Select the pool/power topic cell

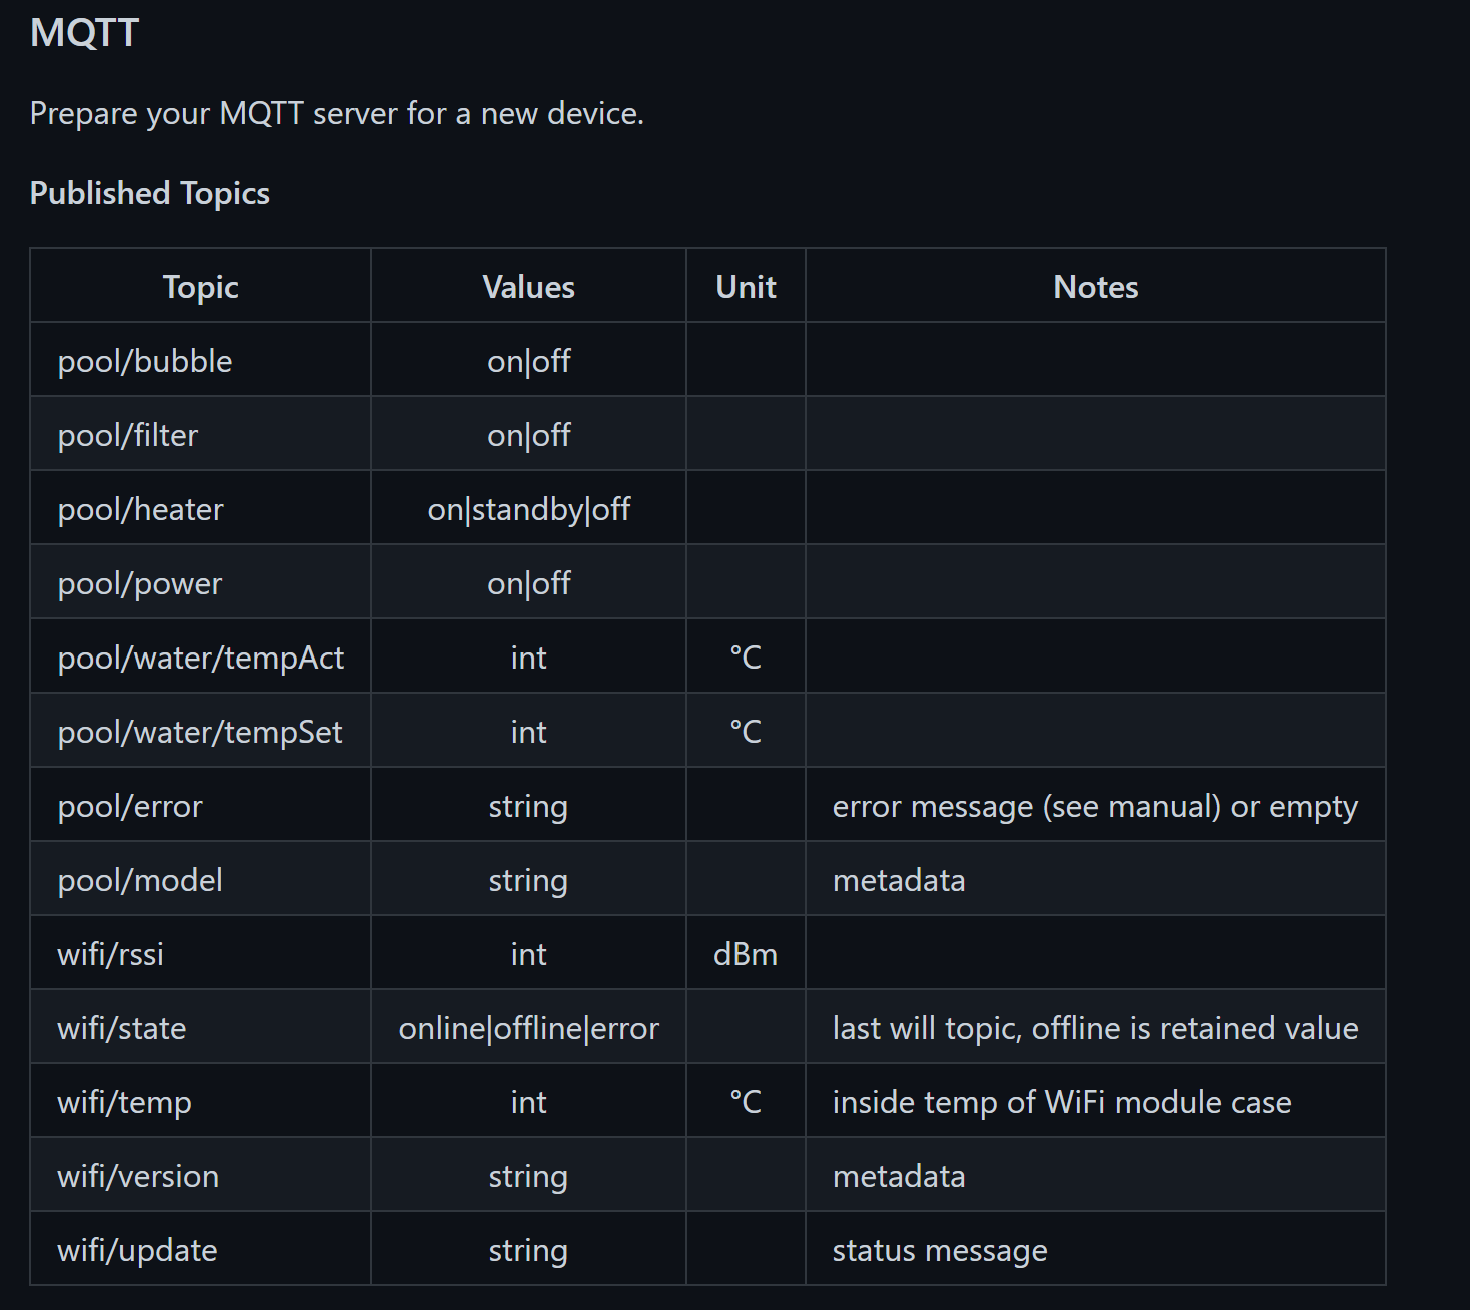point(140,583)
